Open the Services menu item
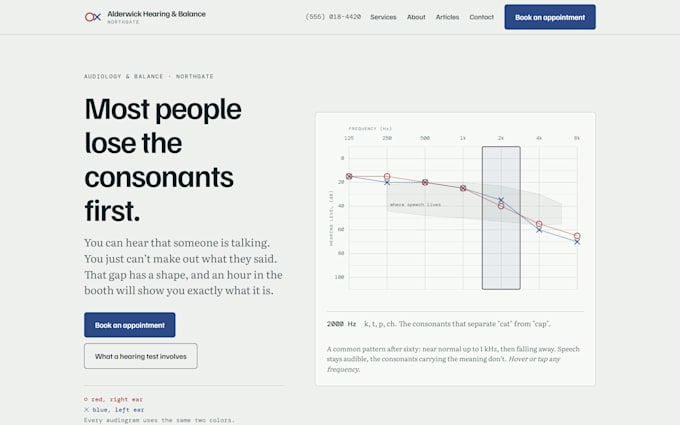Image resolution: width=680 pixels, height=425 pixels. 383,17
